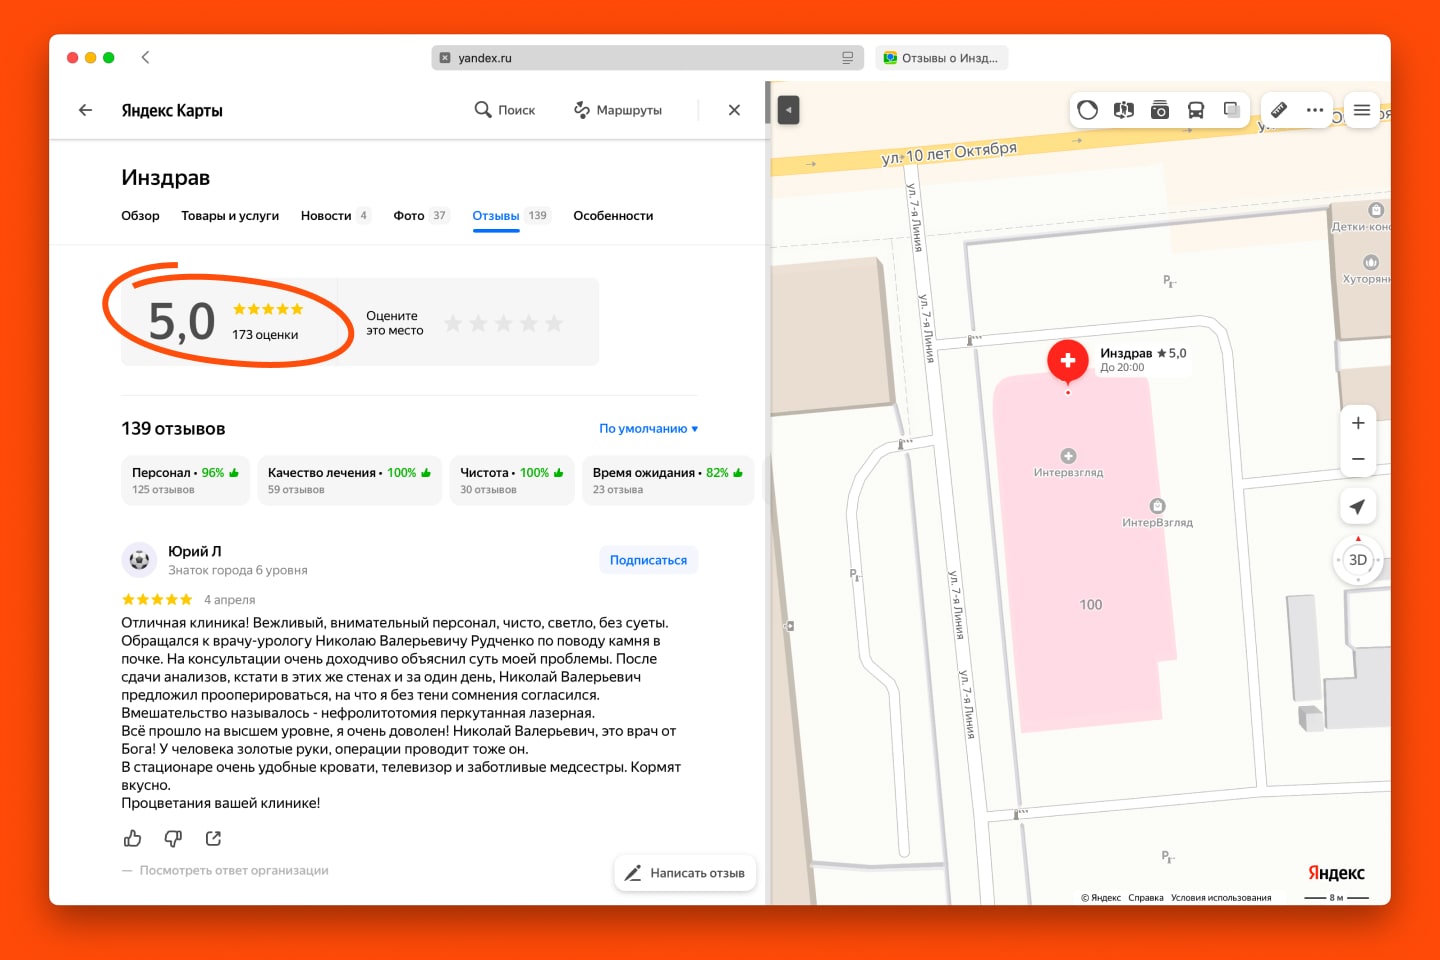This screenshot has height=960, width=1440.
Task: Click the Интервзгляд medical marker on map
Action: [1068, 456]
